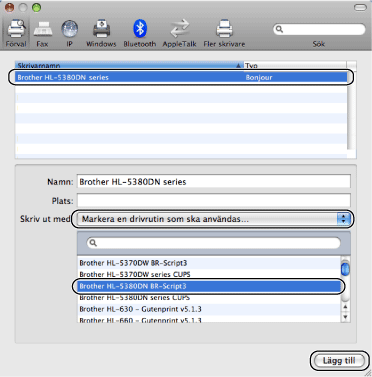Click the driver list search field
This screenshot has height=377, width=372.
point(214,243)
